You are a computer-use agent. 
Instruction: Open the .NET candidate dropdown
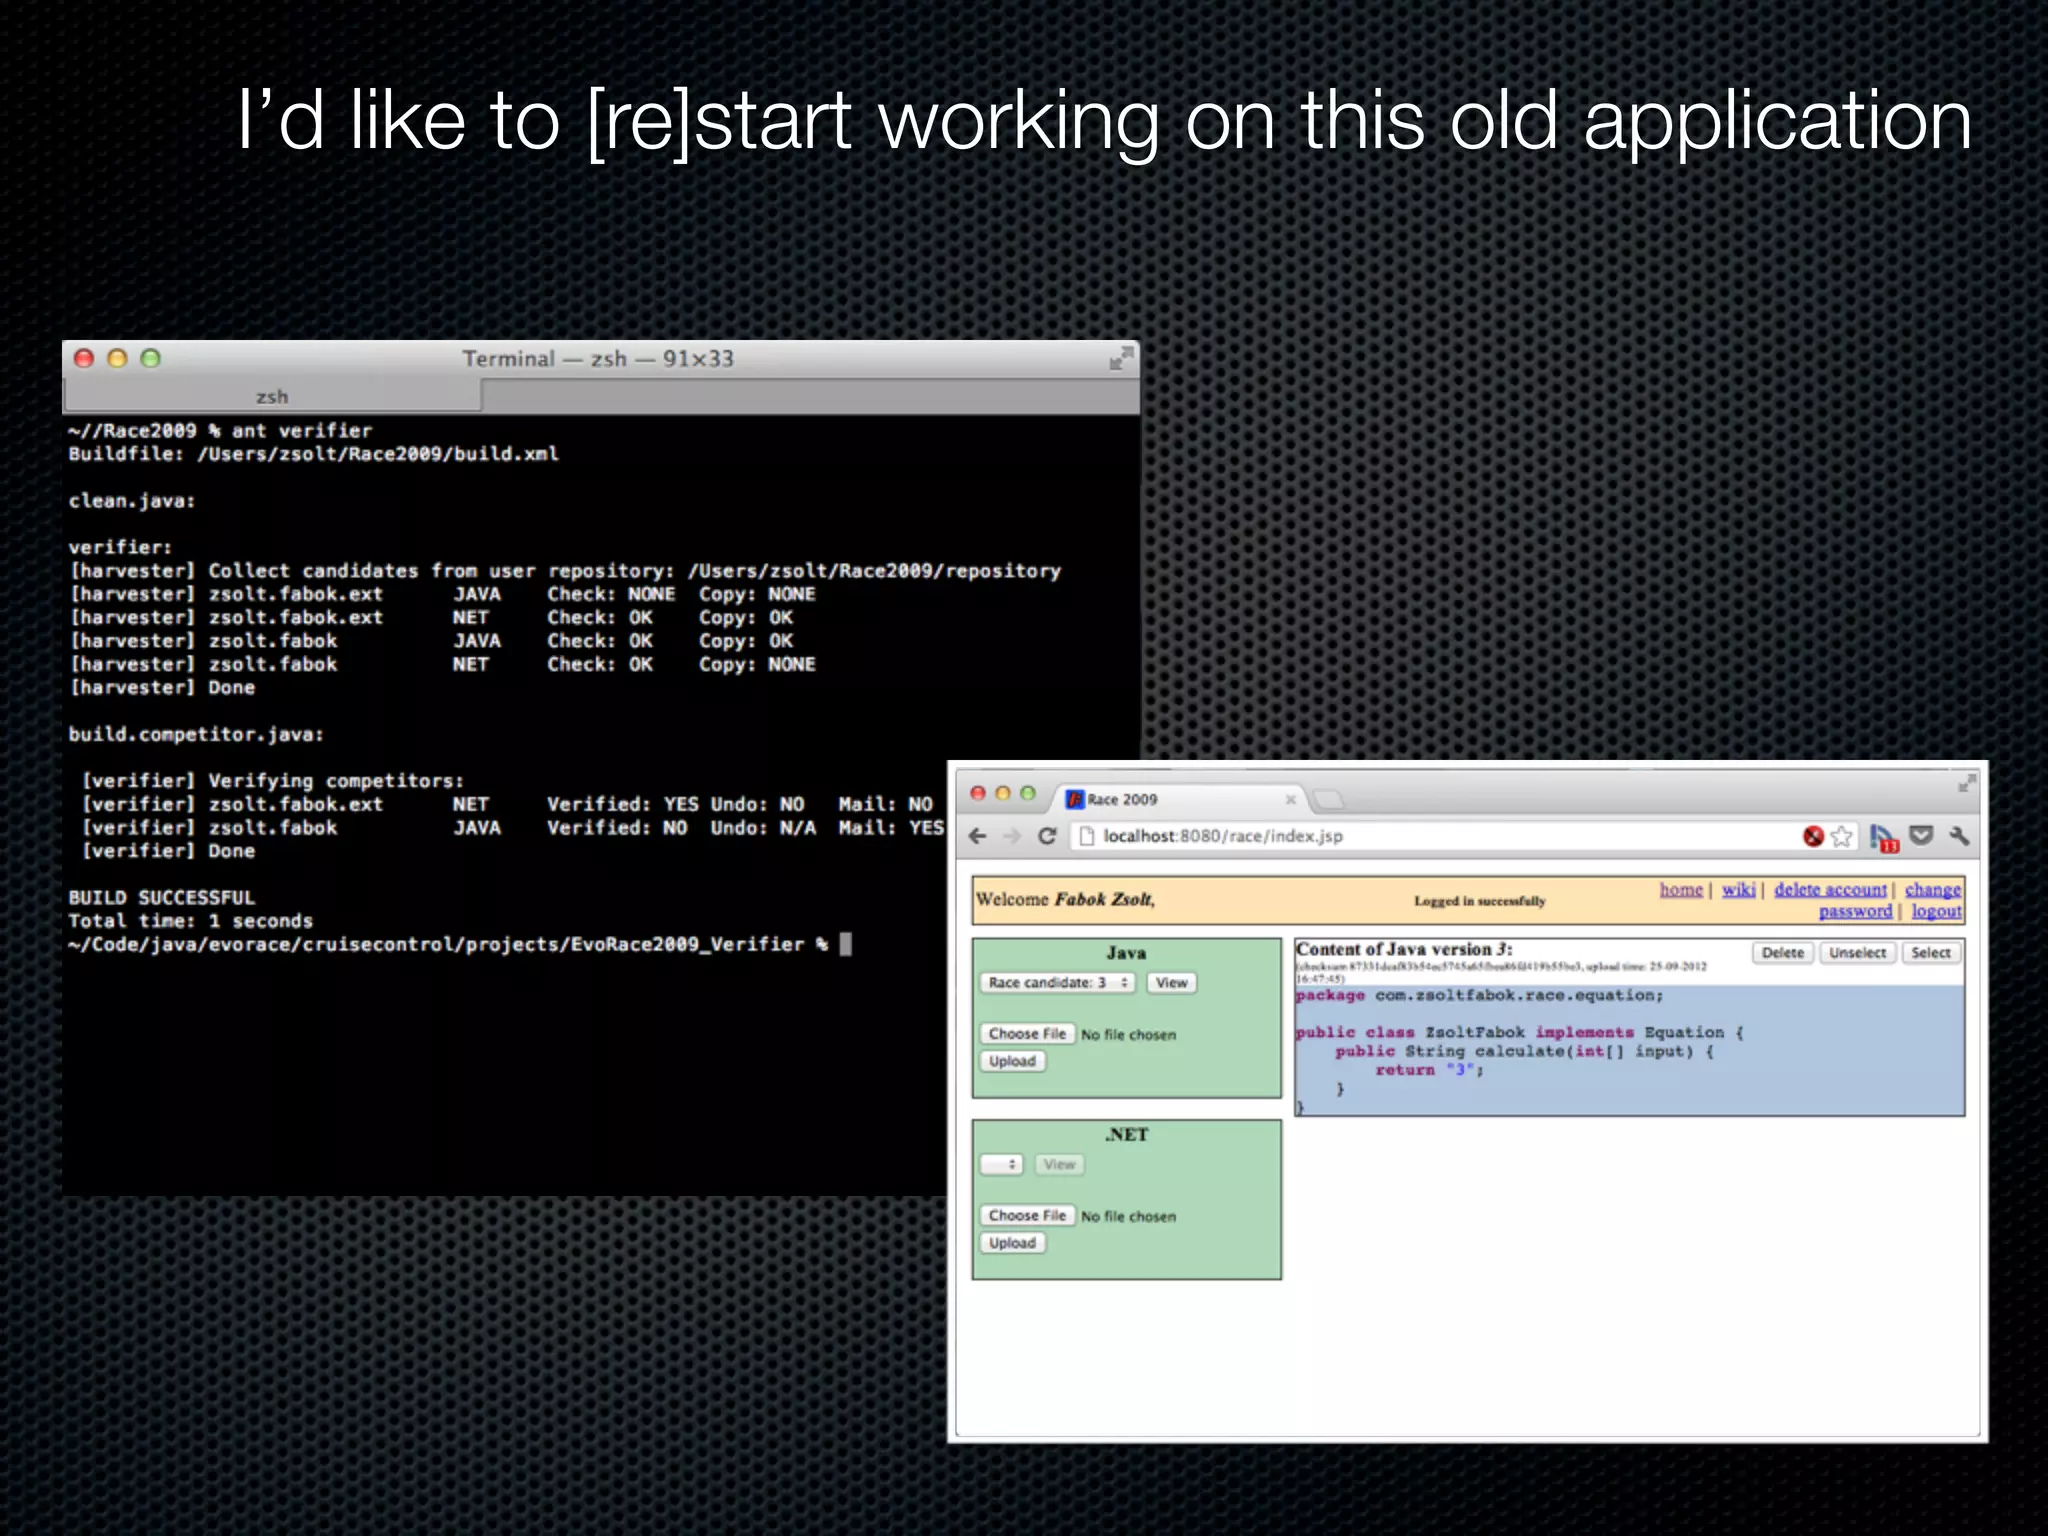[1001, 1165]
